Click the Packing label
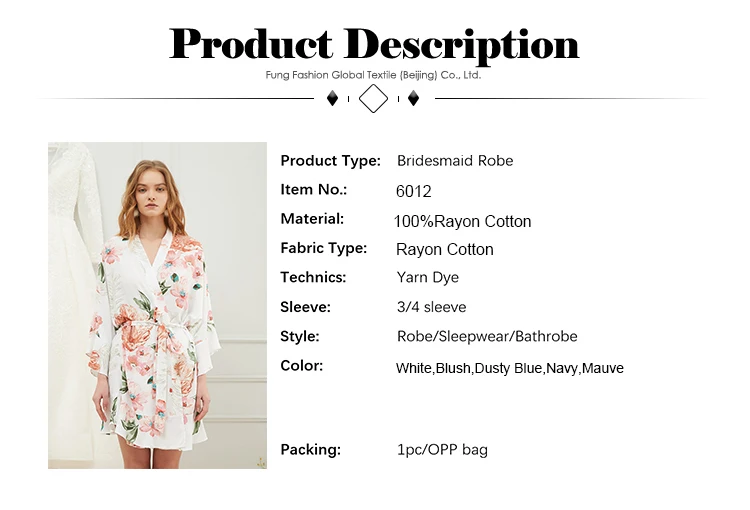Viewport: 750px width, 510px height. click(310, 450)
